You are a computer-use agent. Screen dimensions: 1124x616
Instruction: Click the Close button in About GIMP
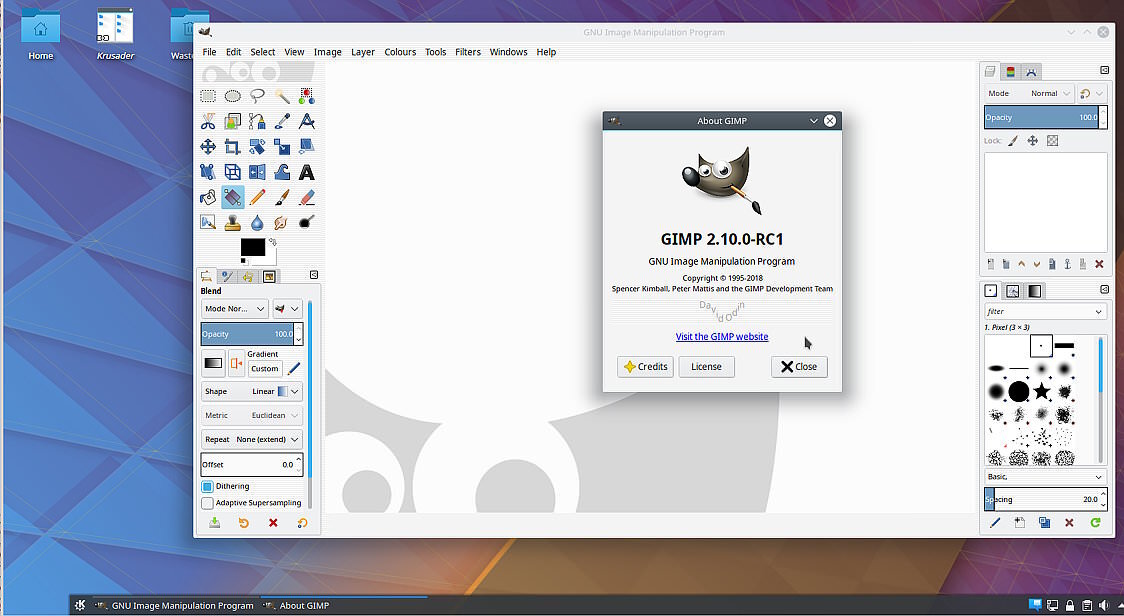[x=799, y=366]
